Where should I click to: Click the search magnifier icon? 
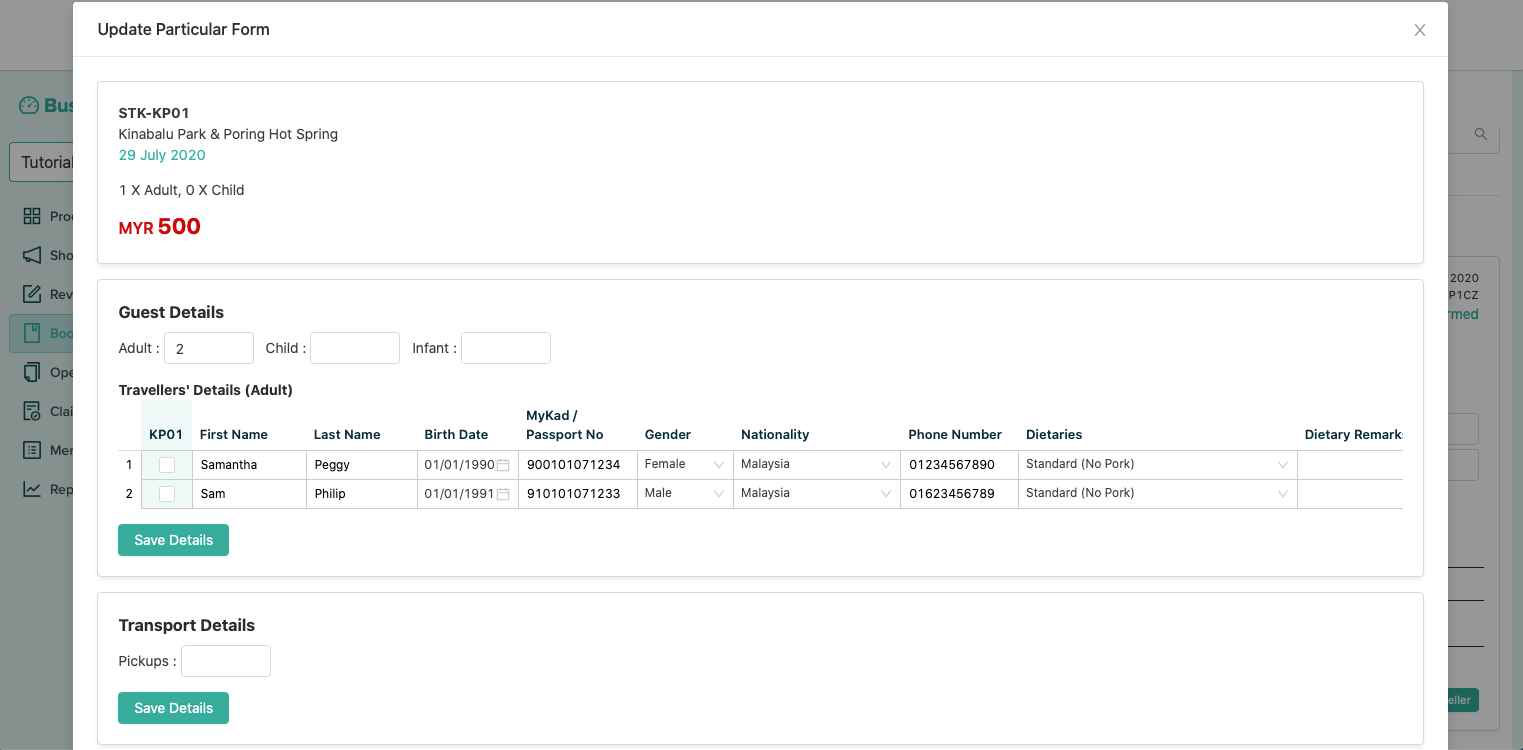(x=1481, y=134)
